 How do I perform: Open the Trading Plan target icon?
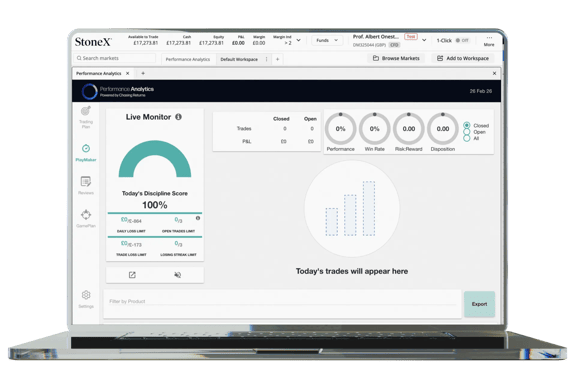86,111
